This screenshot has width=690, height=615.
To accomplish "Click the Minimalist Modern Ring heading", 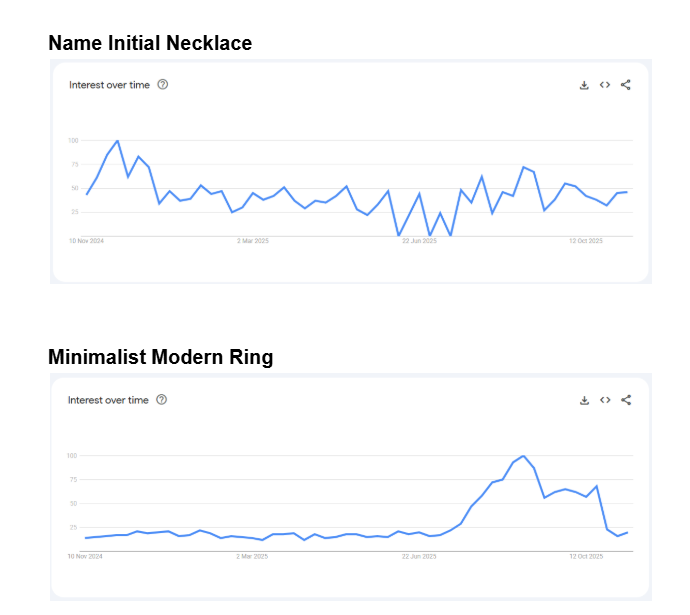I will point(160,357).
